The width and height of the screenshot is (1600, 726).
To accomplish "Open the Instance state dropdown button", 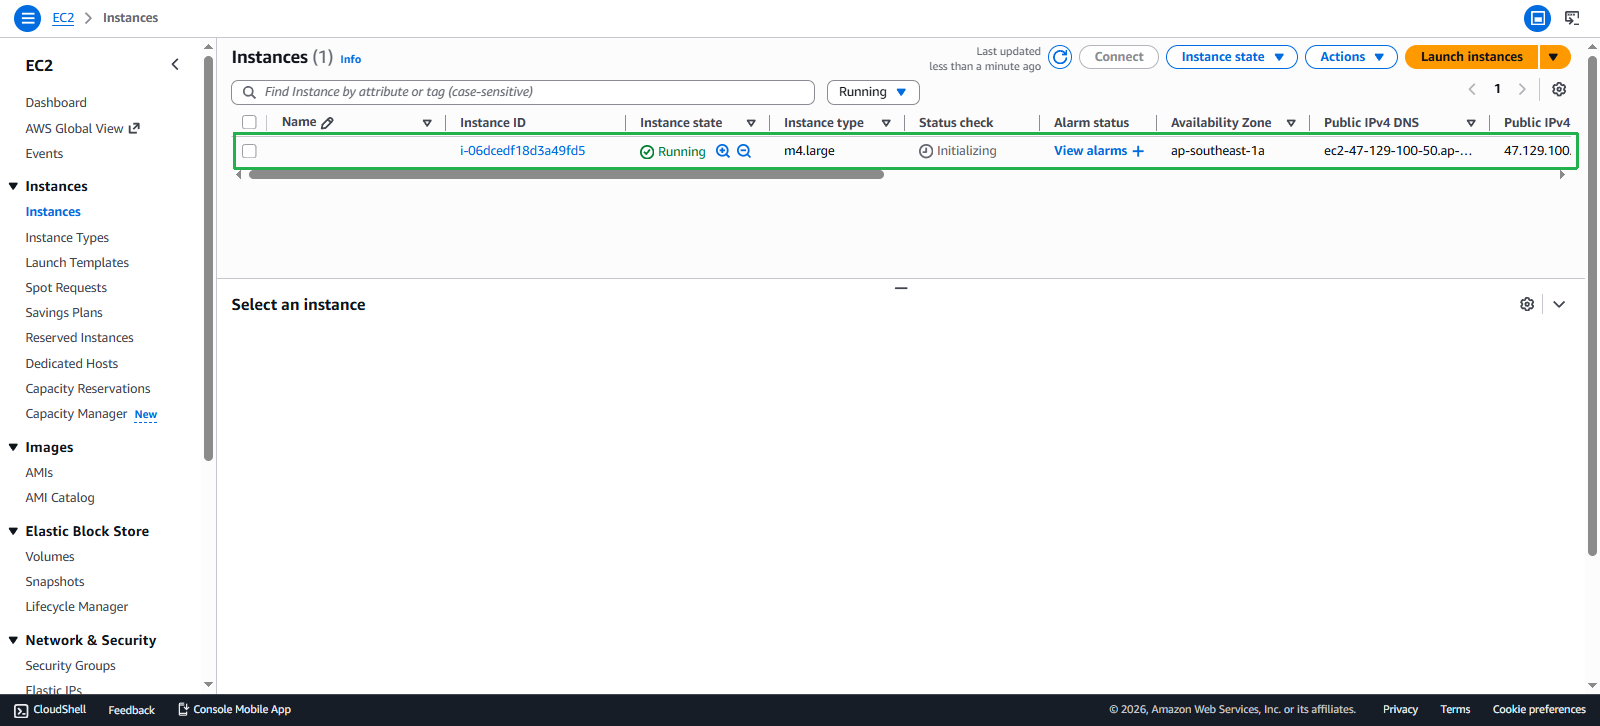I will point(1232,57).
